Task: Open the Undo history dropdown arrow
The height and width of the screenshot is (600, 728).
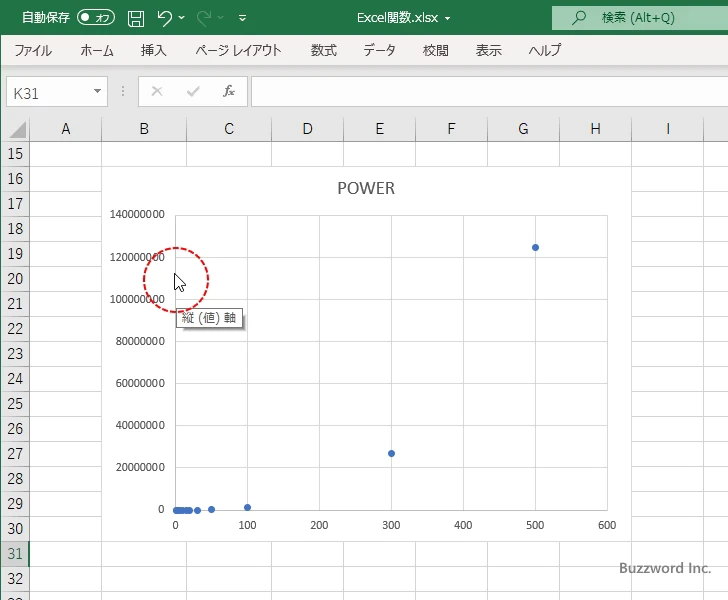Action: (x=182, y=18)
